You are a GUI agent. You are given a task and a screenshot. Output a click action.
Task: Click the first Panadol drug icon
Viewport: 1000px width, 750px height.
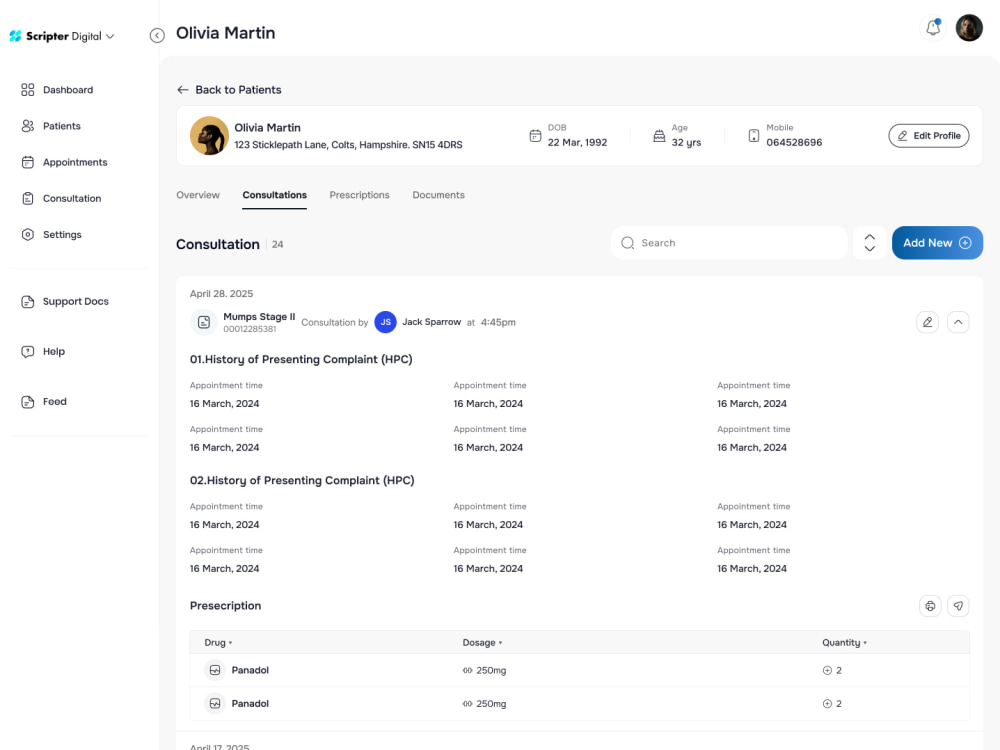(x=215, y=670)
